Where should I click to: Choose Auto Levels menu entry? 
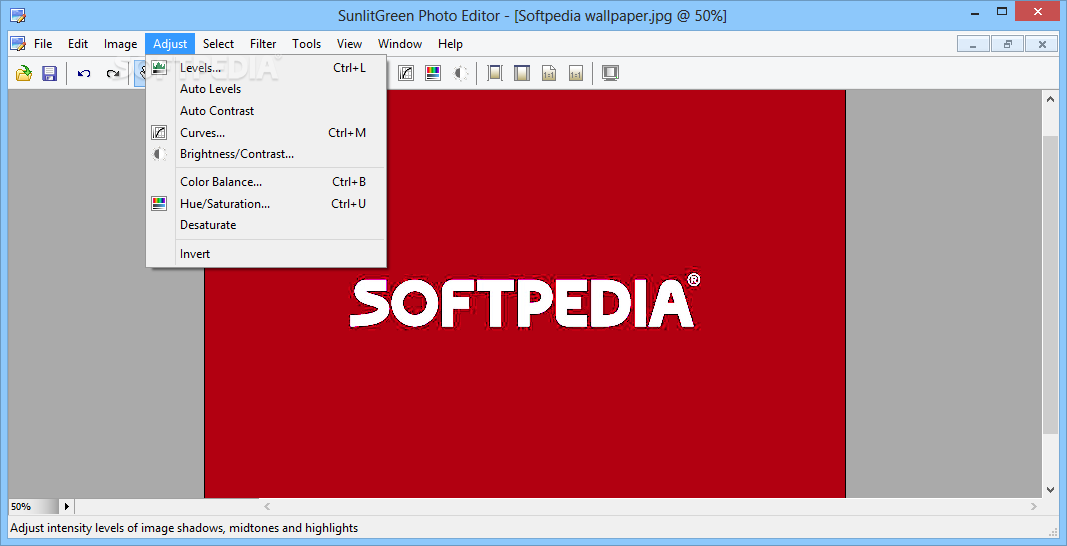click(266, 89)
